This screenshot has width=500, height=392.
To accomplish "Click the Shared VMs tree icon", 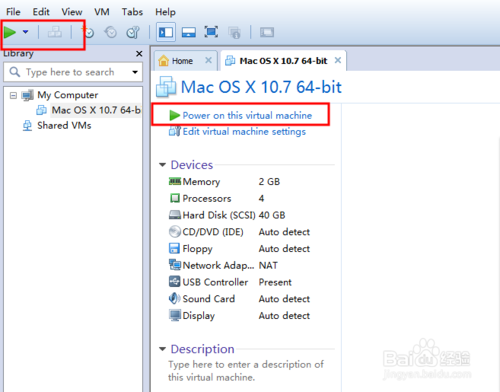I will (27, 126).
